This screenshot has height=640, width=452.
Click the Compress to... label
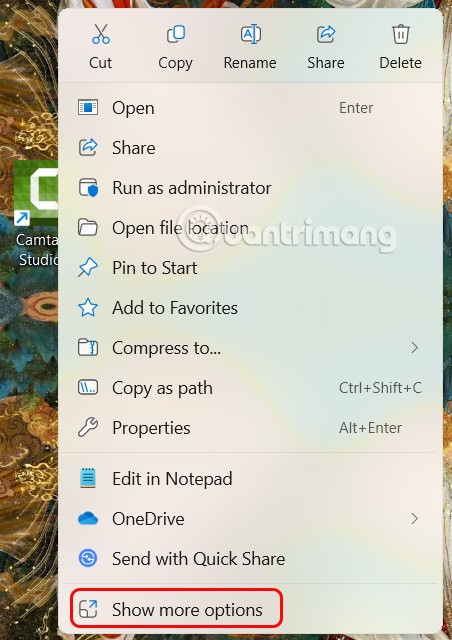tap(167, 348)
